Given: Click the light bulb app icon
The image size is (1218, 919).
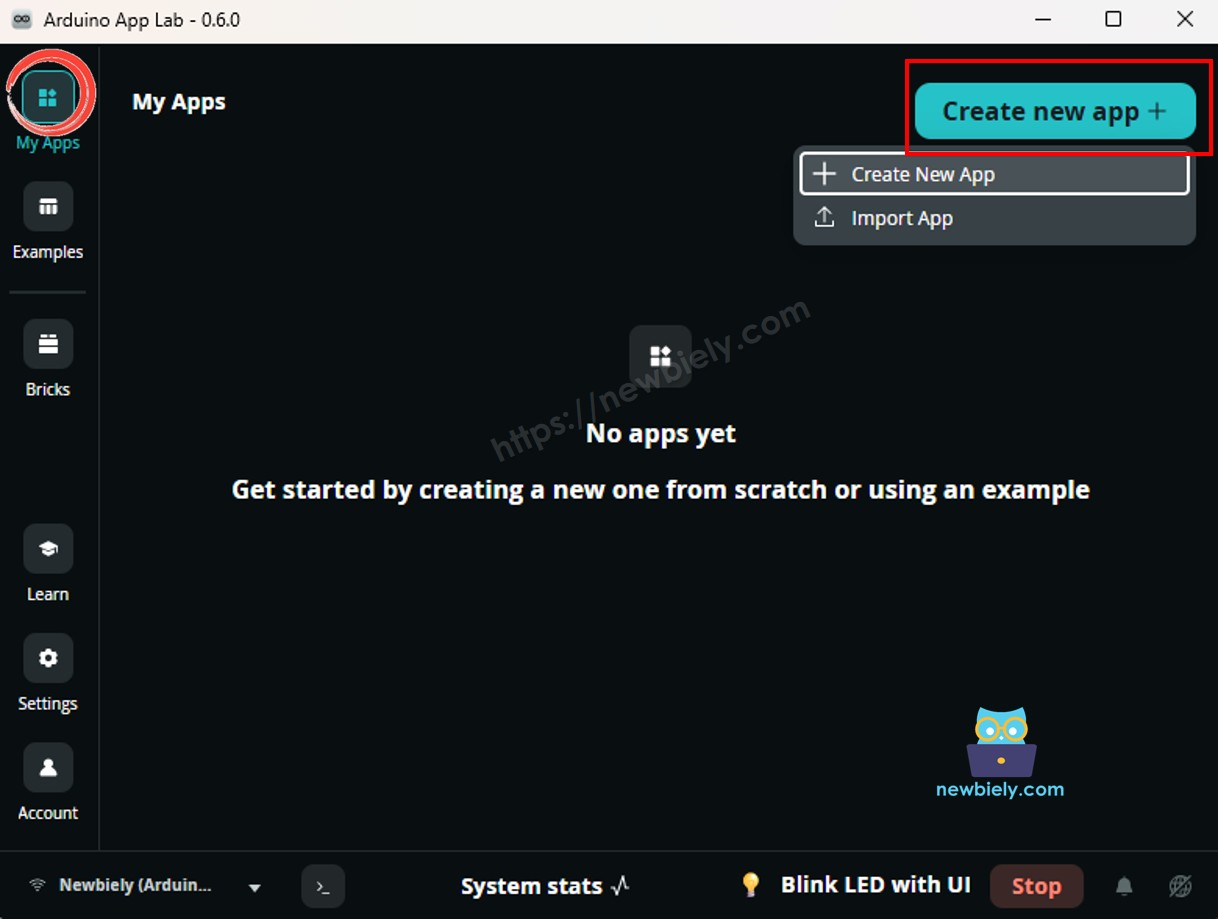Looking at the screenshot, I should [750, 885].
